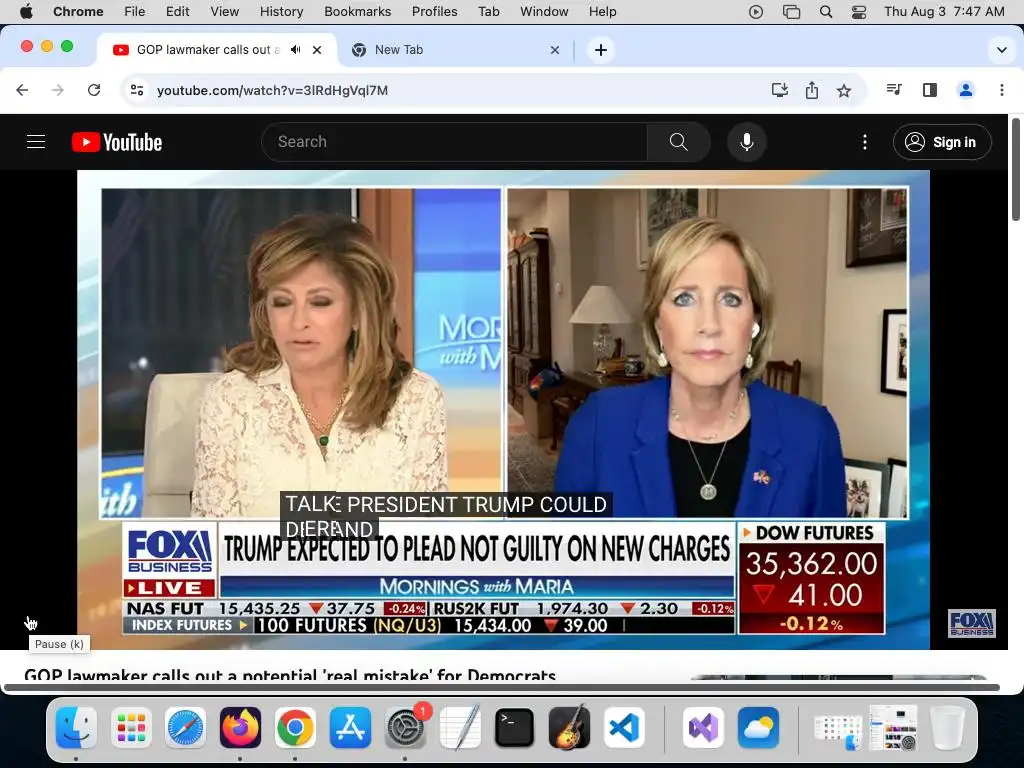Open Launchpad from the Dock

pyautogui.click(x=131, y=727)
